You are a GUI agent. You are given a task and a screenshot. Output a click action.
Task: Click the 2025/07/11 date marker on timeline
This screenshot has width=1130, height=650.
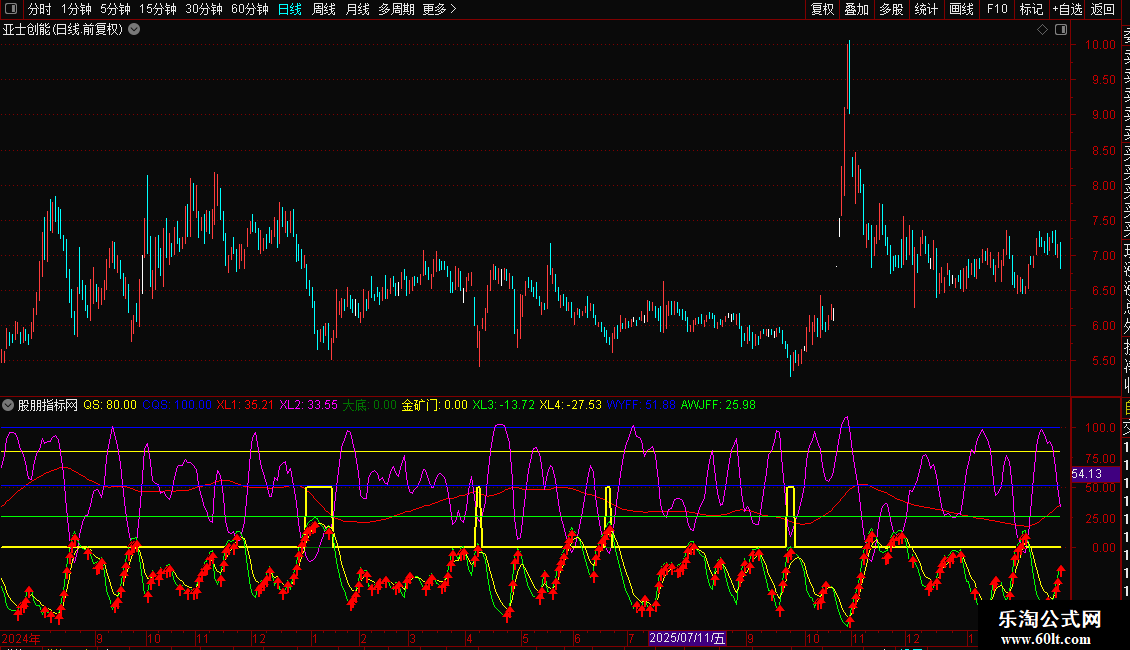click(x=687, y=638)
